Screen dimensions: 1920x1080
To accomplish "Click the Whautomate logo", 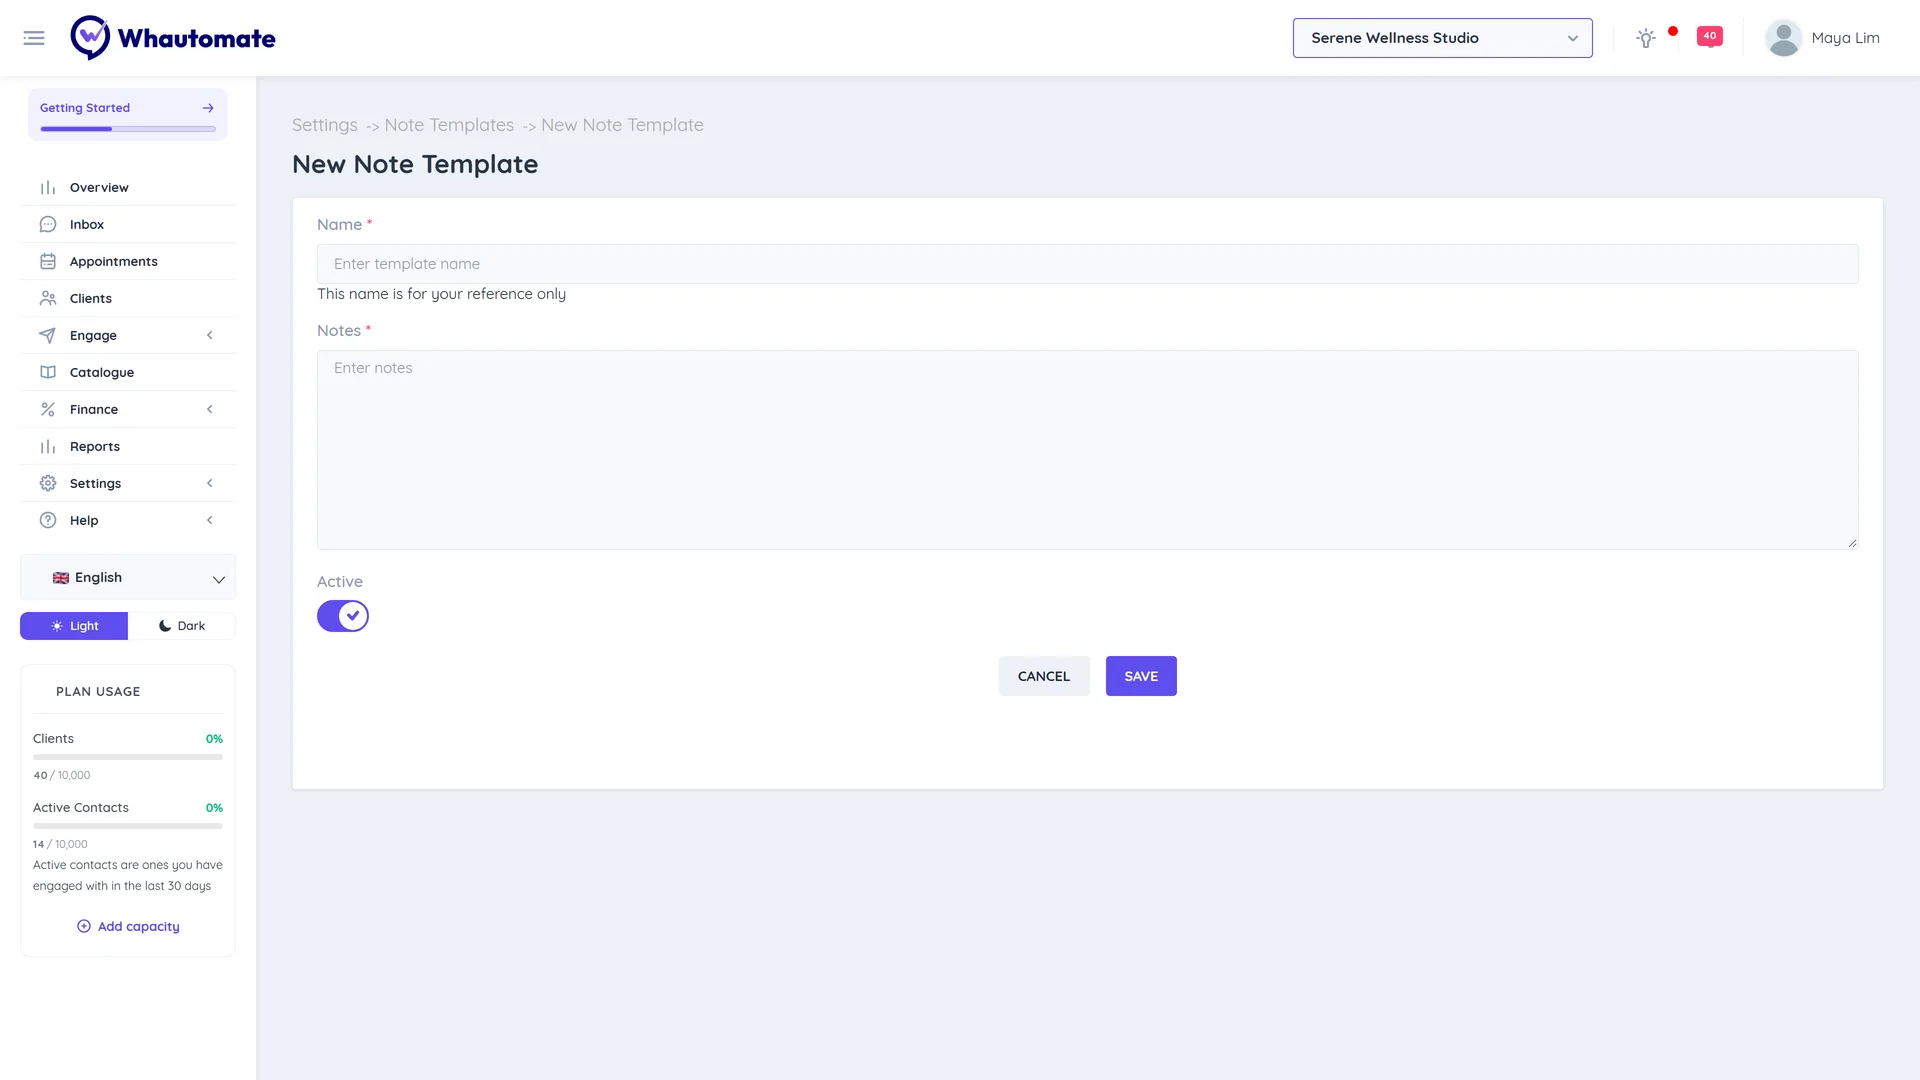I will click(173, 38).
